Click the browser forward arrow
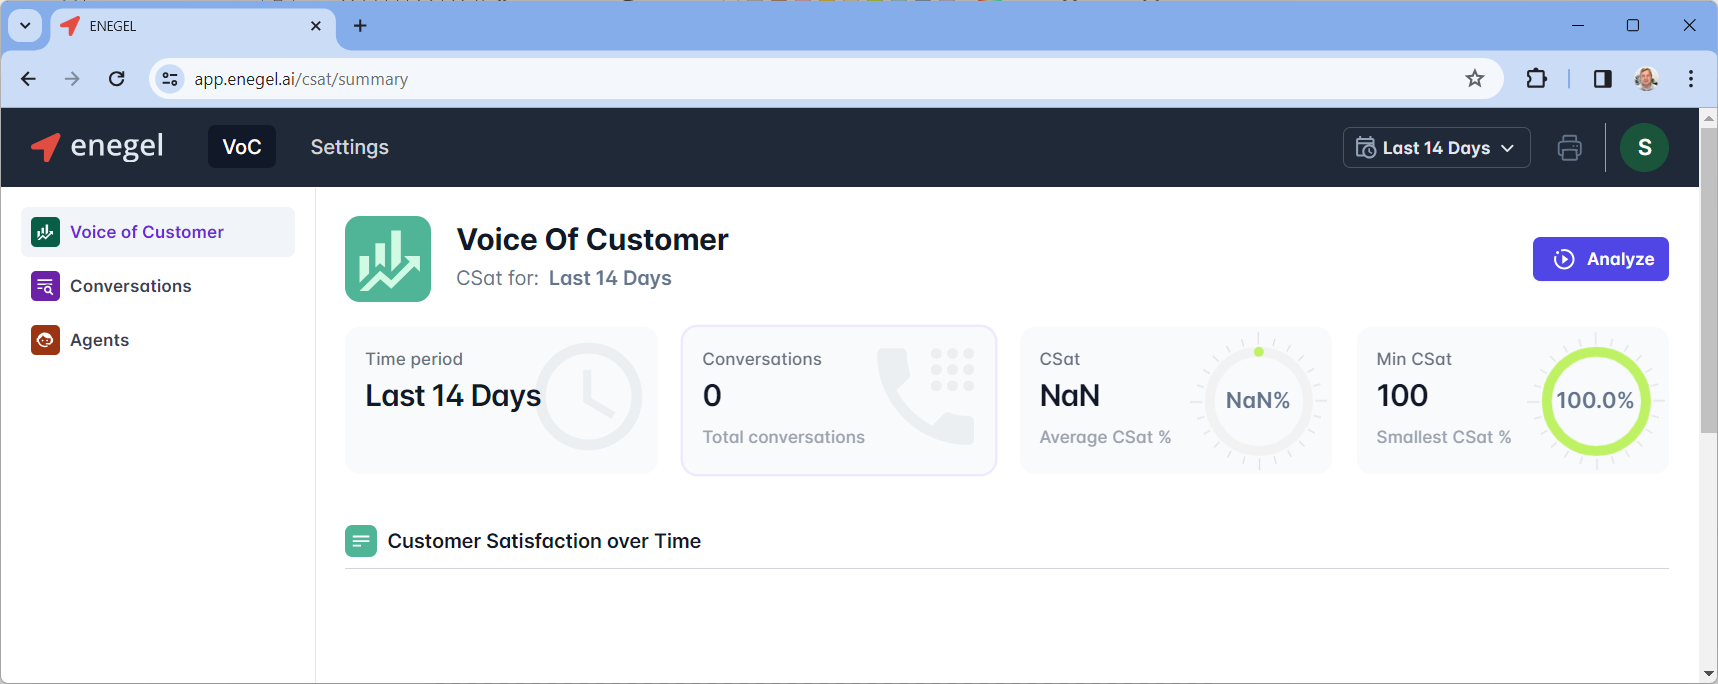Screen dimensions: 1718x684 (72, 79)
